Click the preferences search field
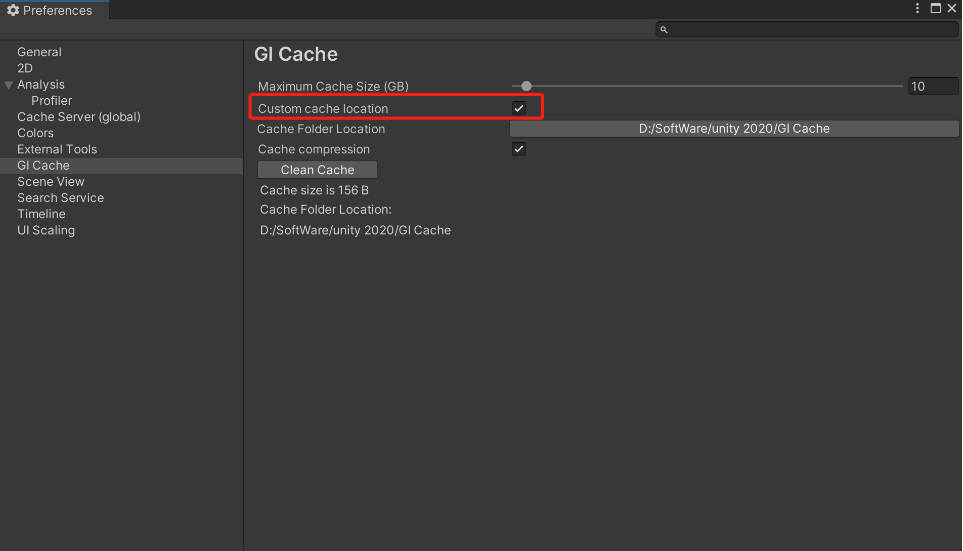 [807, 29]
